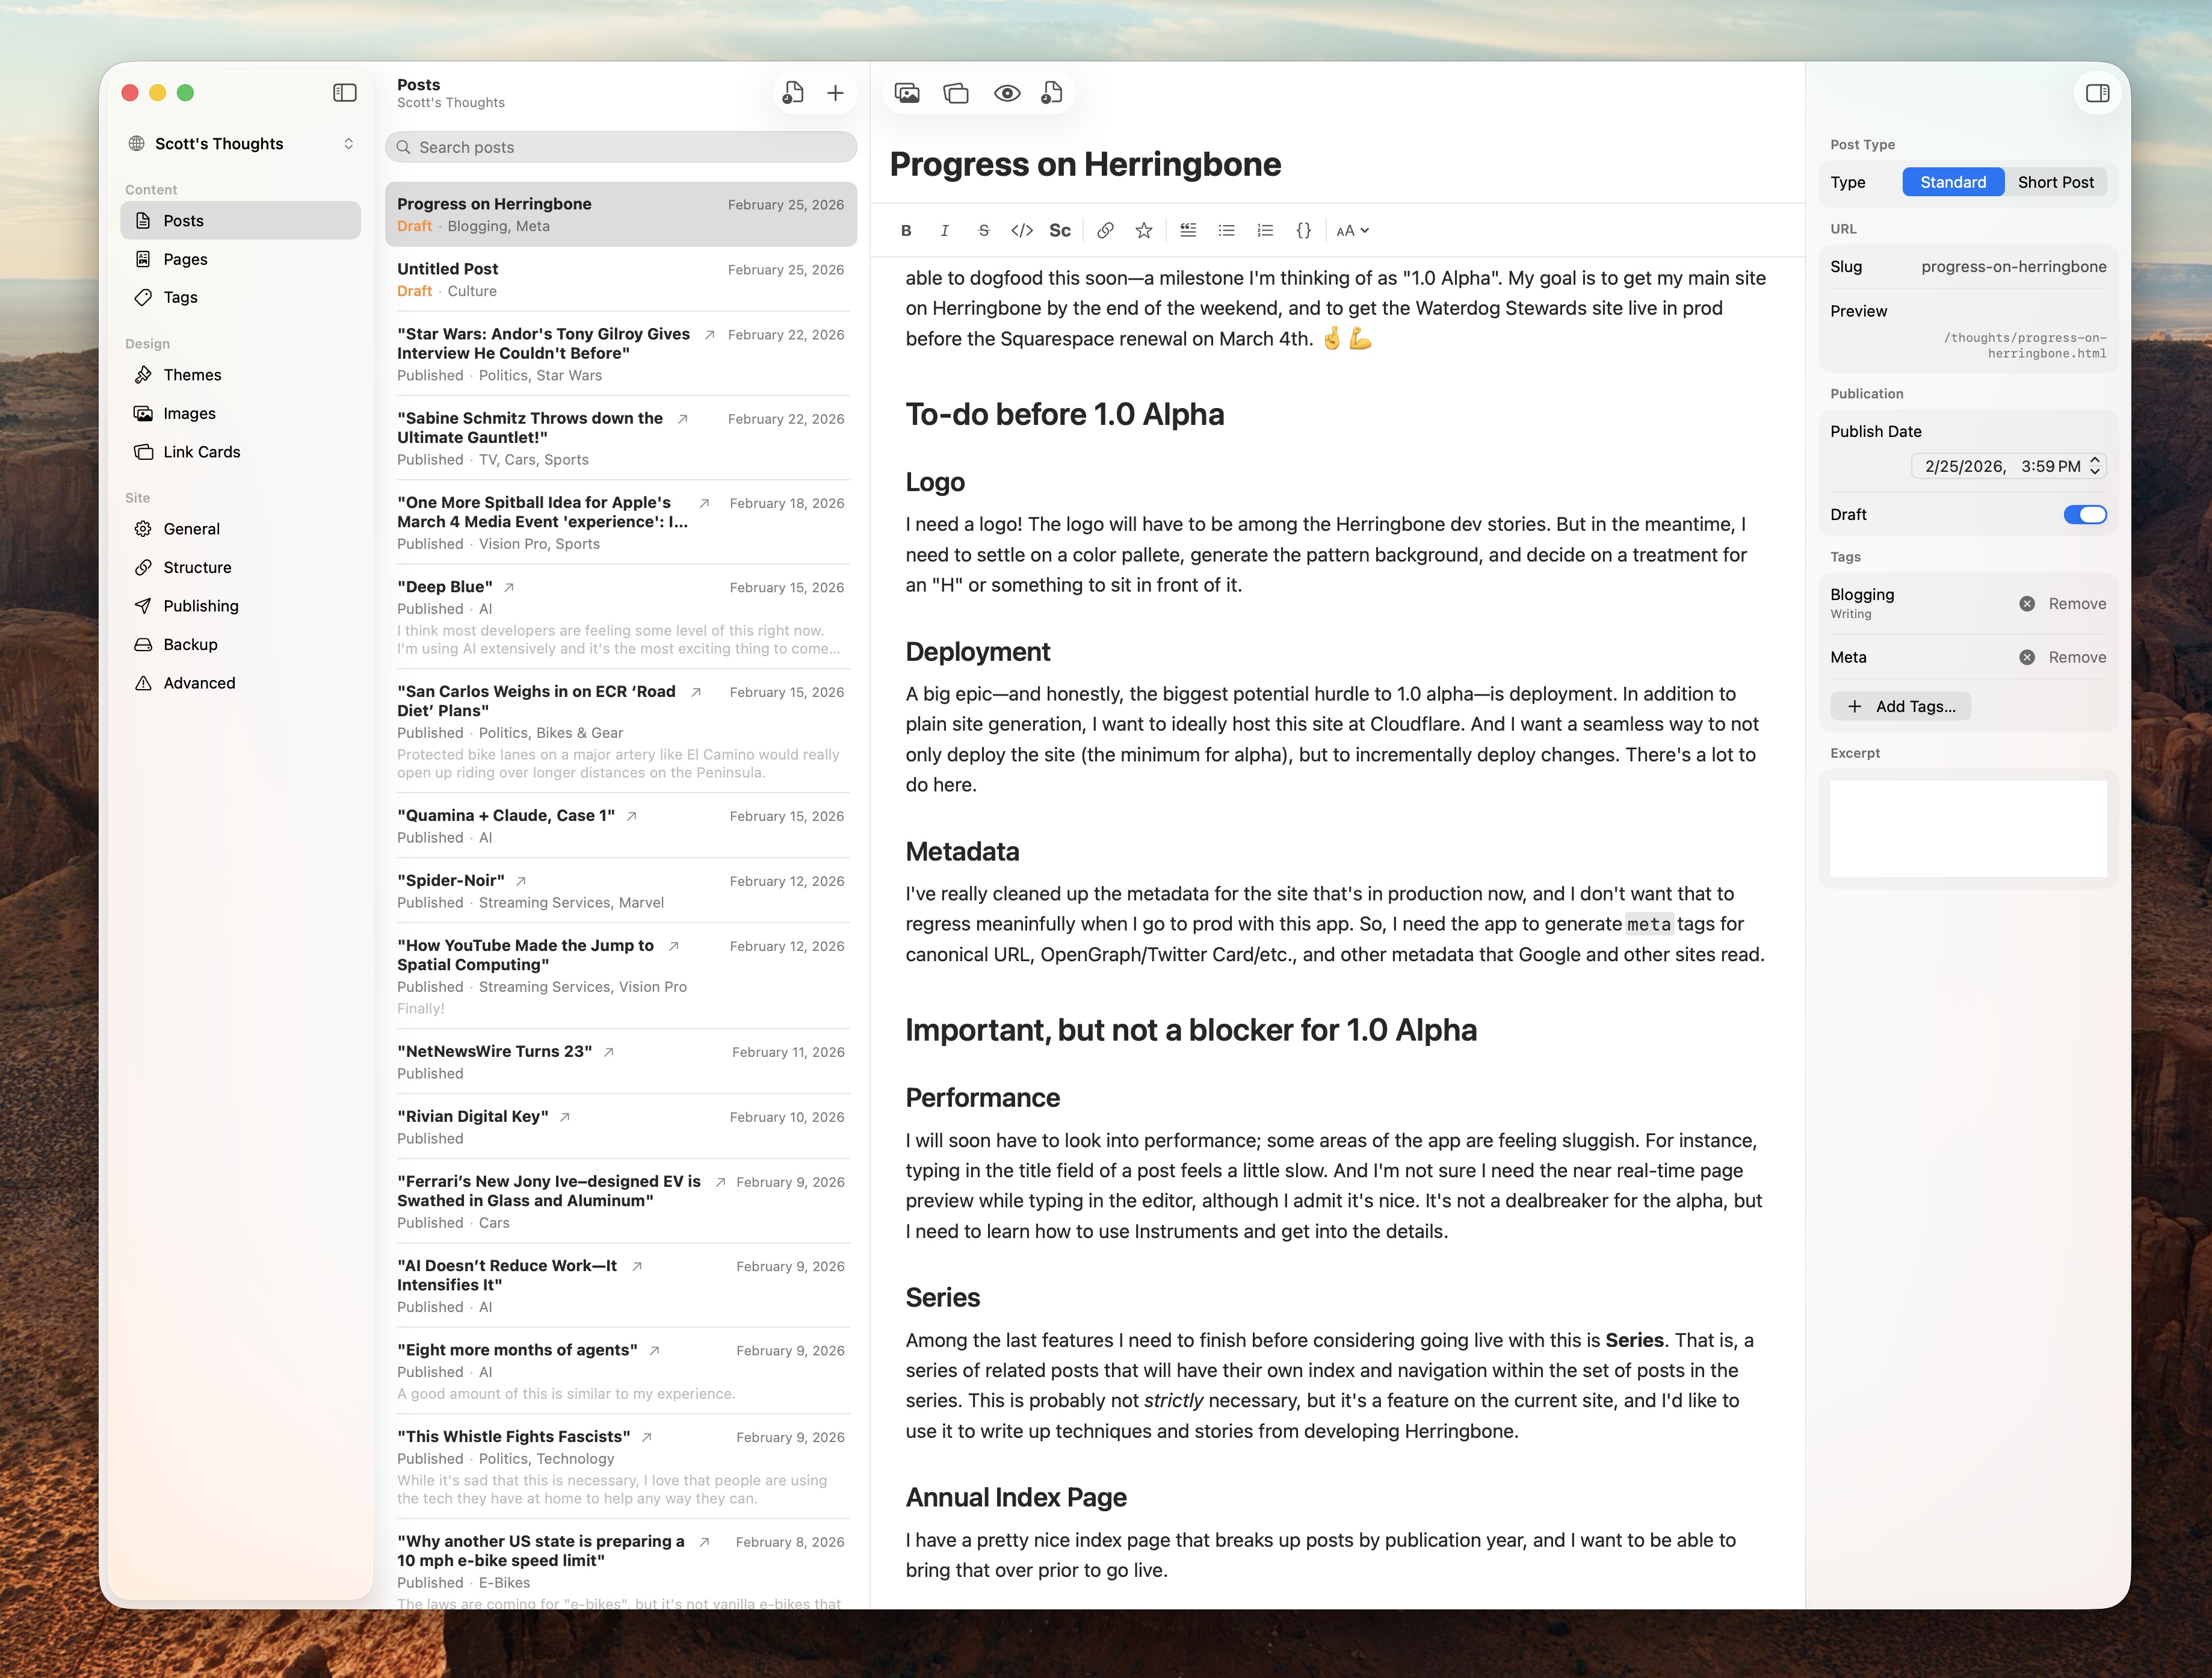
Task: Toggle the preview eye icon
Action: (x=1006, y=93)
